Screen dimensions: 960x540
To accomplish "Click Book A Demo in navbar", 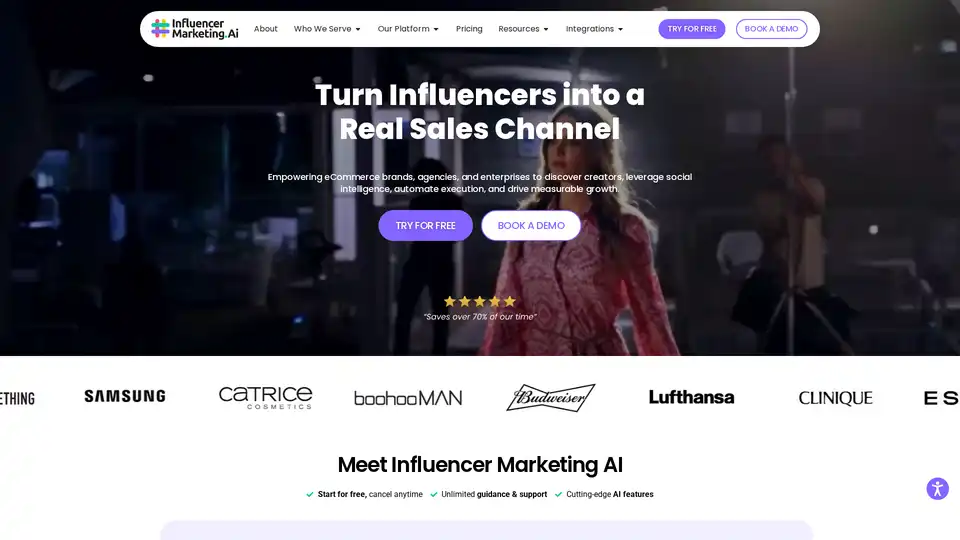I will (771, 29).
